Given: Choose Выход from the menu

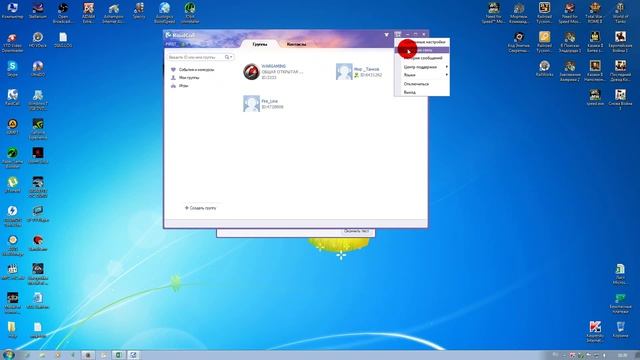Looking at the screenshot, I should 422,92.
